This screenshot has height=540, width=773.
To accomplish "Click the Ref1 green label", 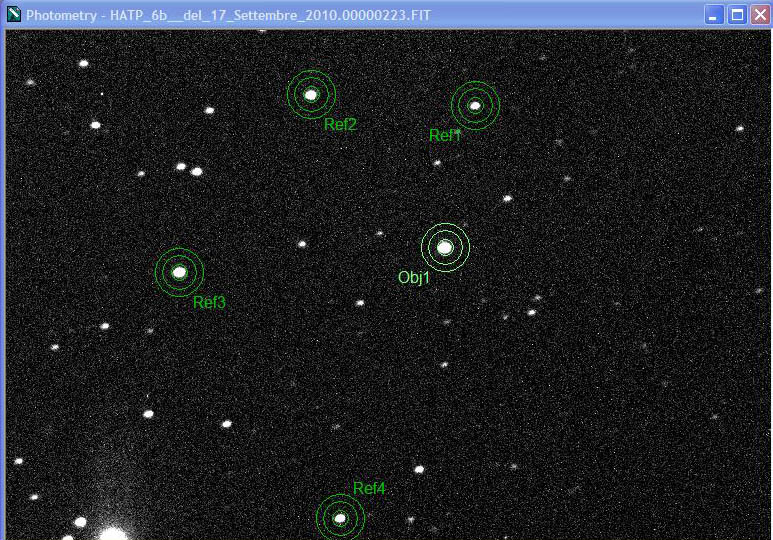I will (444, 135).
